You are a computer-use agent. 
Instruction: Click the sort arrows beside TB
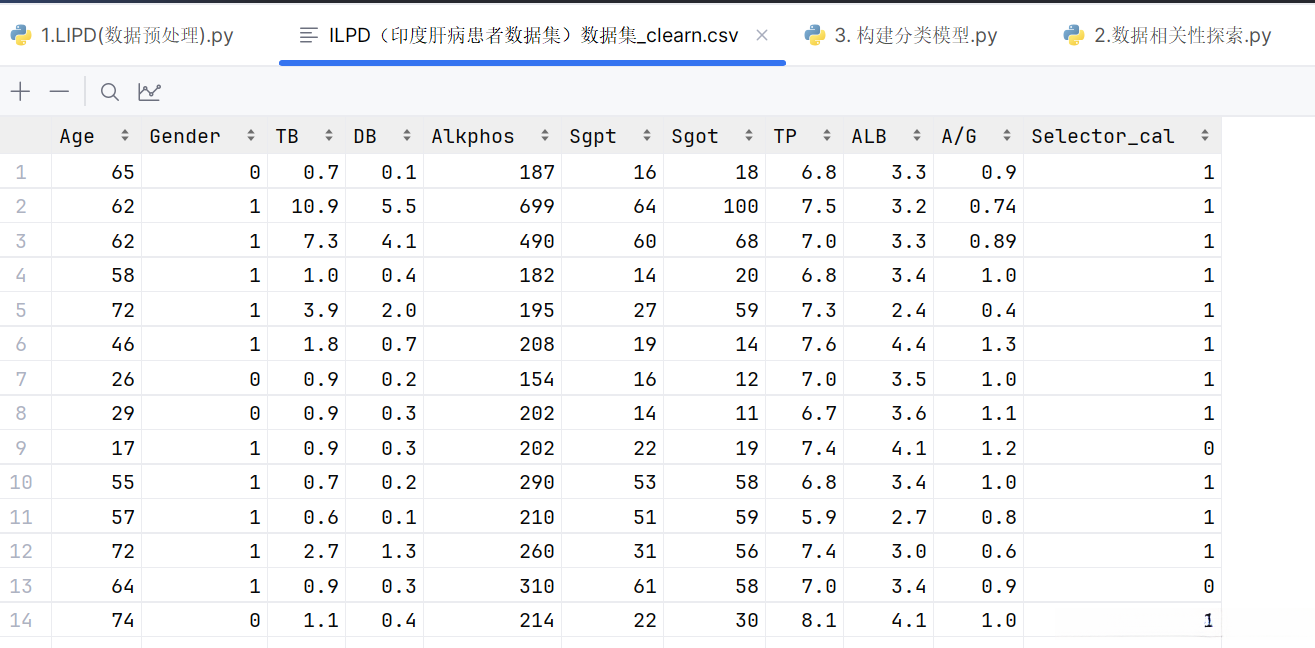pos(329,136)
